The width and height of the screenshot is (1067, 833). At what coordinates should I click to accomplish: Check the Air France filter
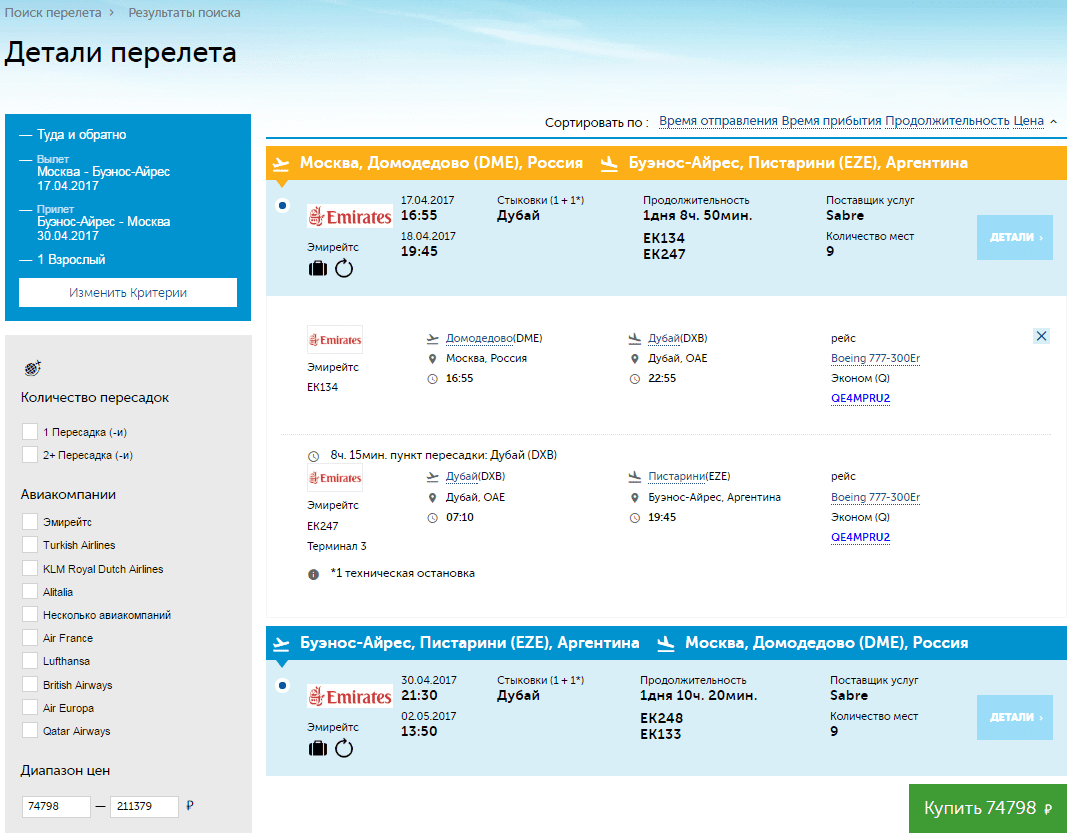click(x=29, y=638)
